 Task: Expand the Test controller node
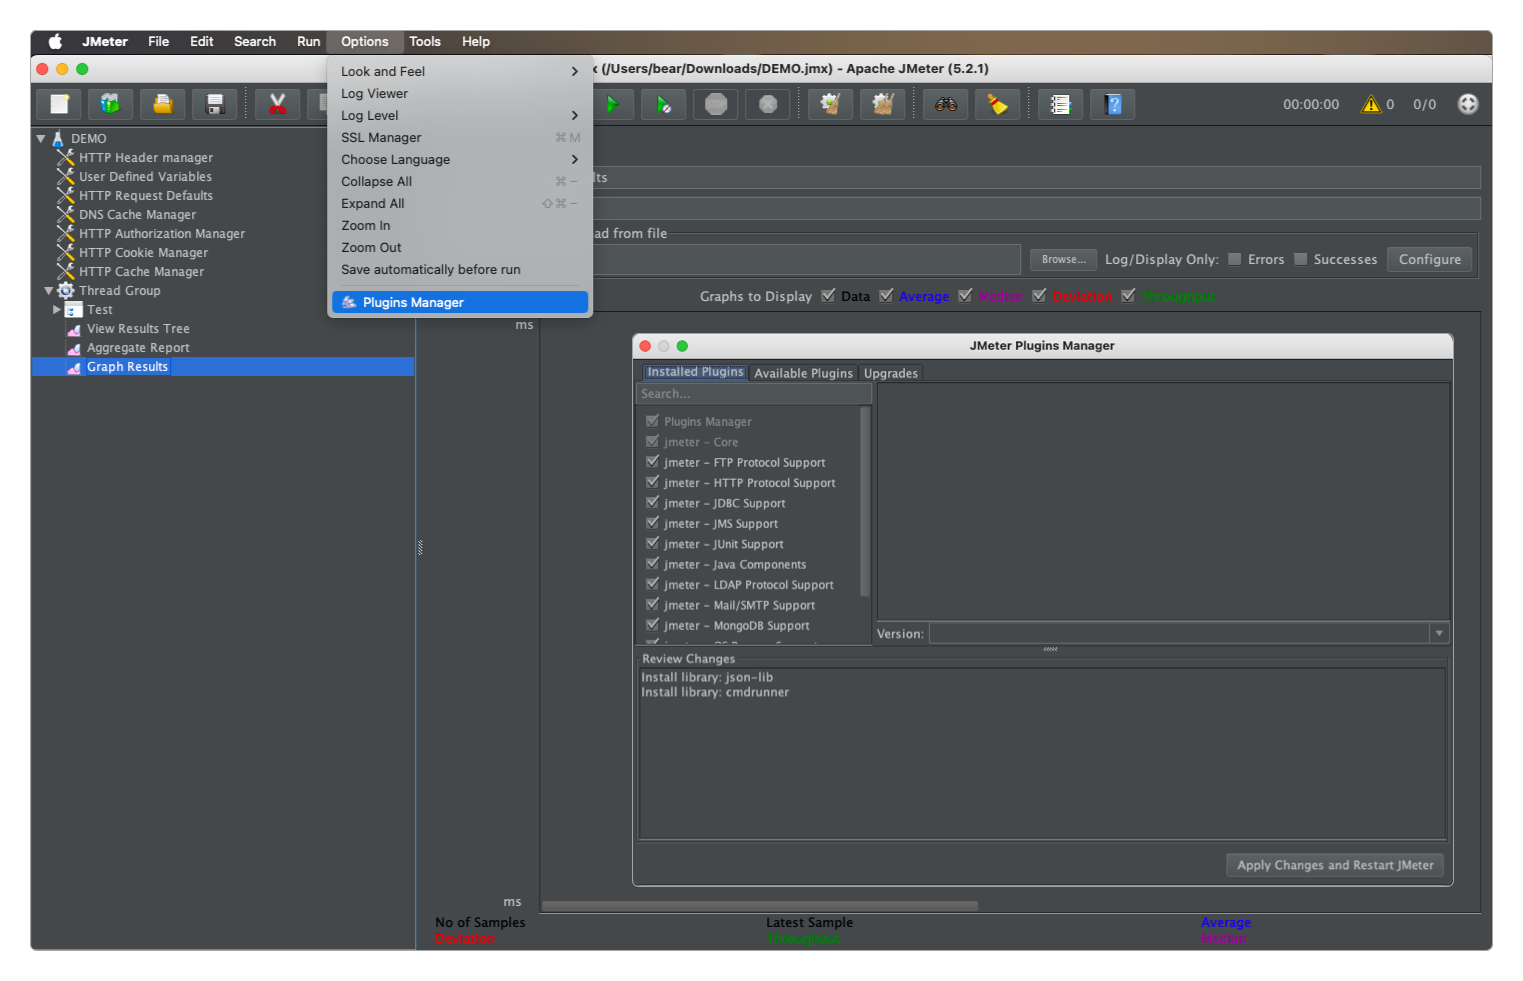[x=57, y=310]
